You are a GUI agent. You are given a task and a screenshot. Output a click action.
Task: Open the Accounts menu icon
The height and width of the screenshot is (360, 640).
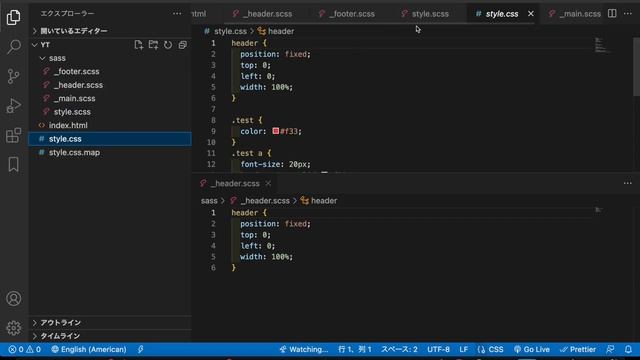(x=13, y=299)
